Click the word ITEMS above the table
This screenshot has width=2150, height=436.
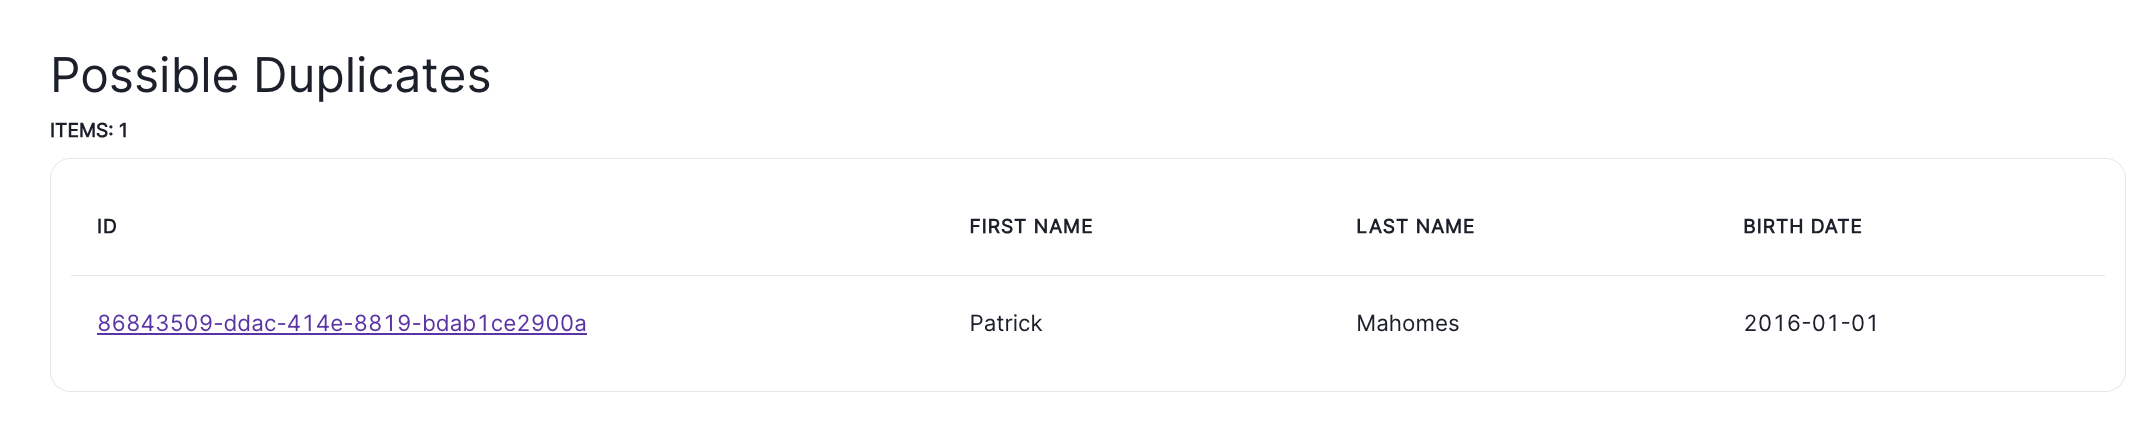point(79,131)
